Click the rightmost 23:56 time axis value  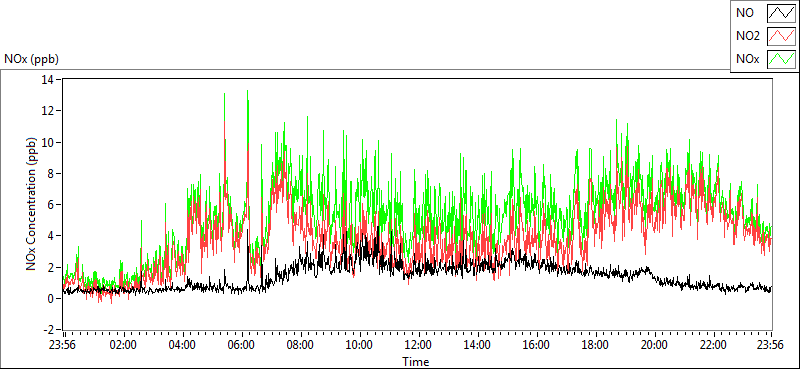771,345
